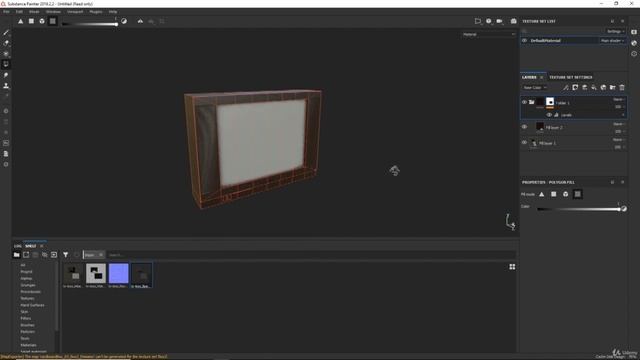The image size is (640, 360).
Task: Open the display settings icon on right dock
Action: click(x=634, y=32)
